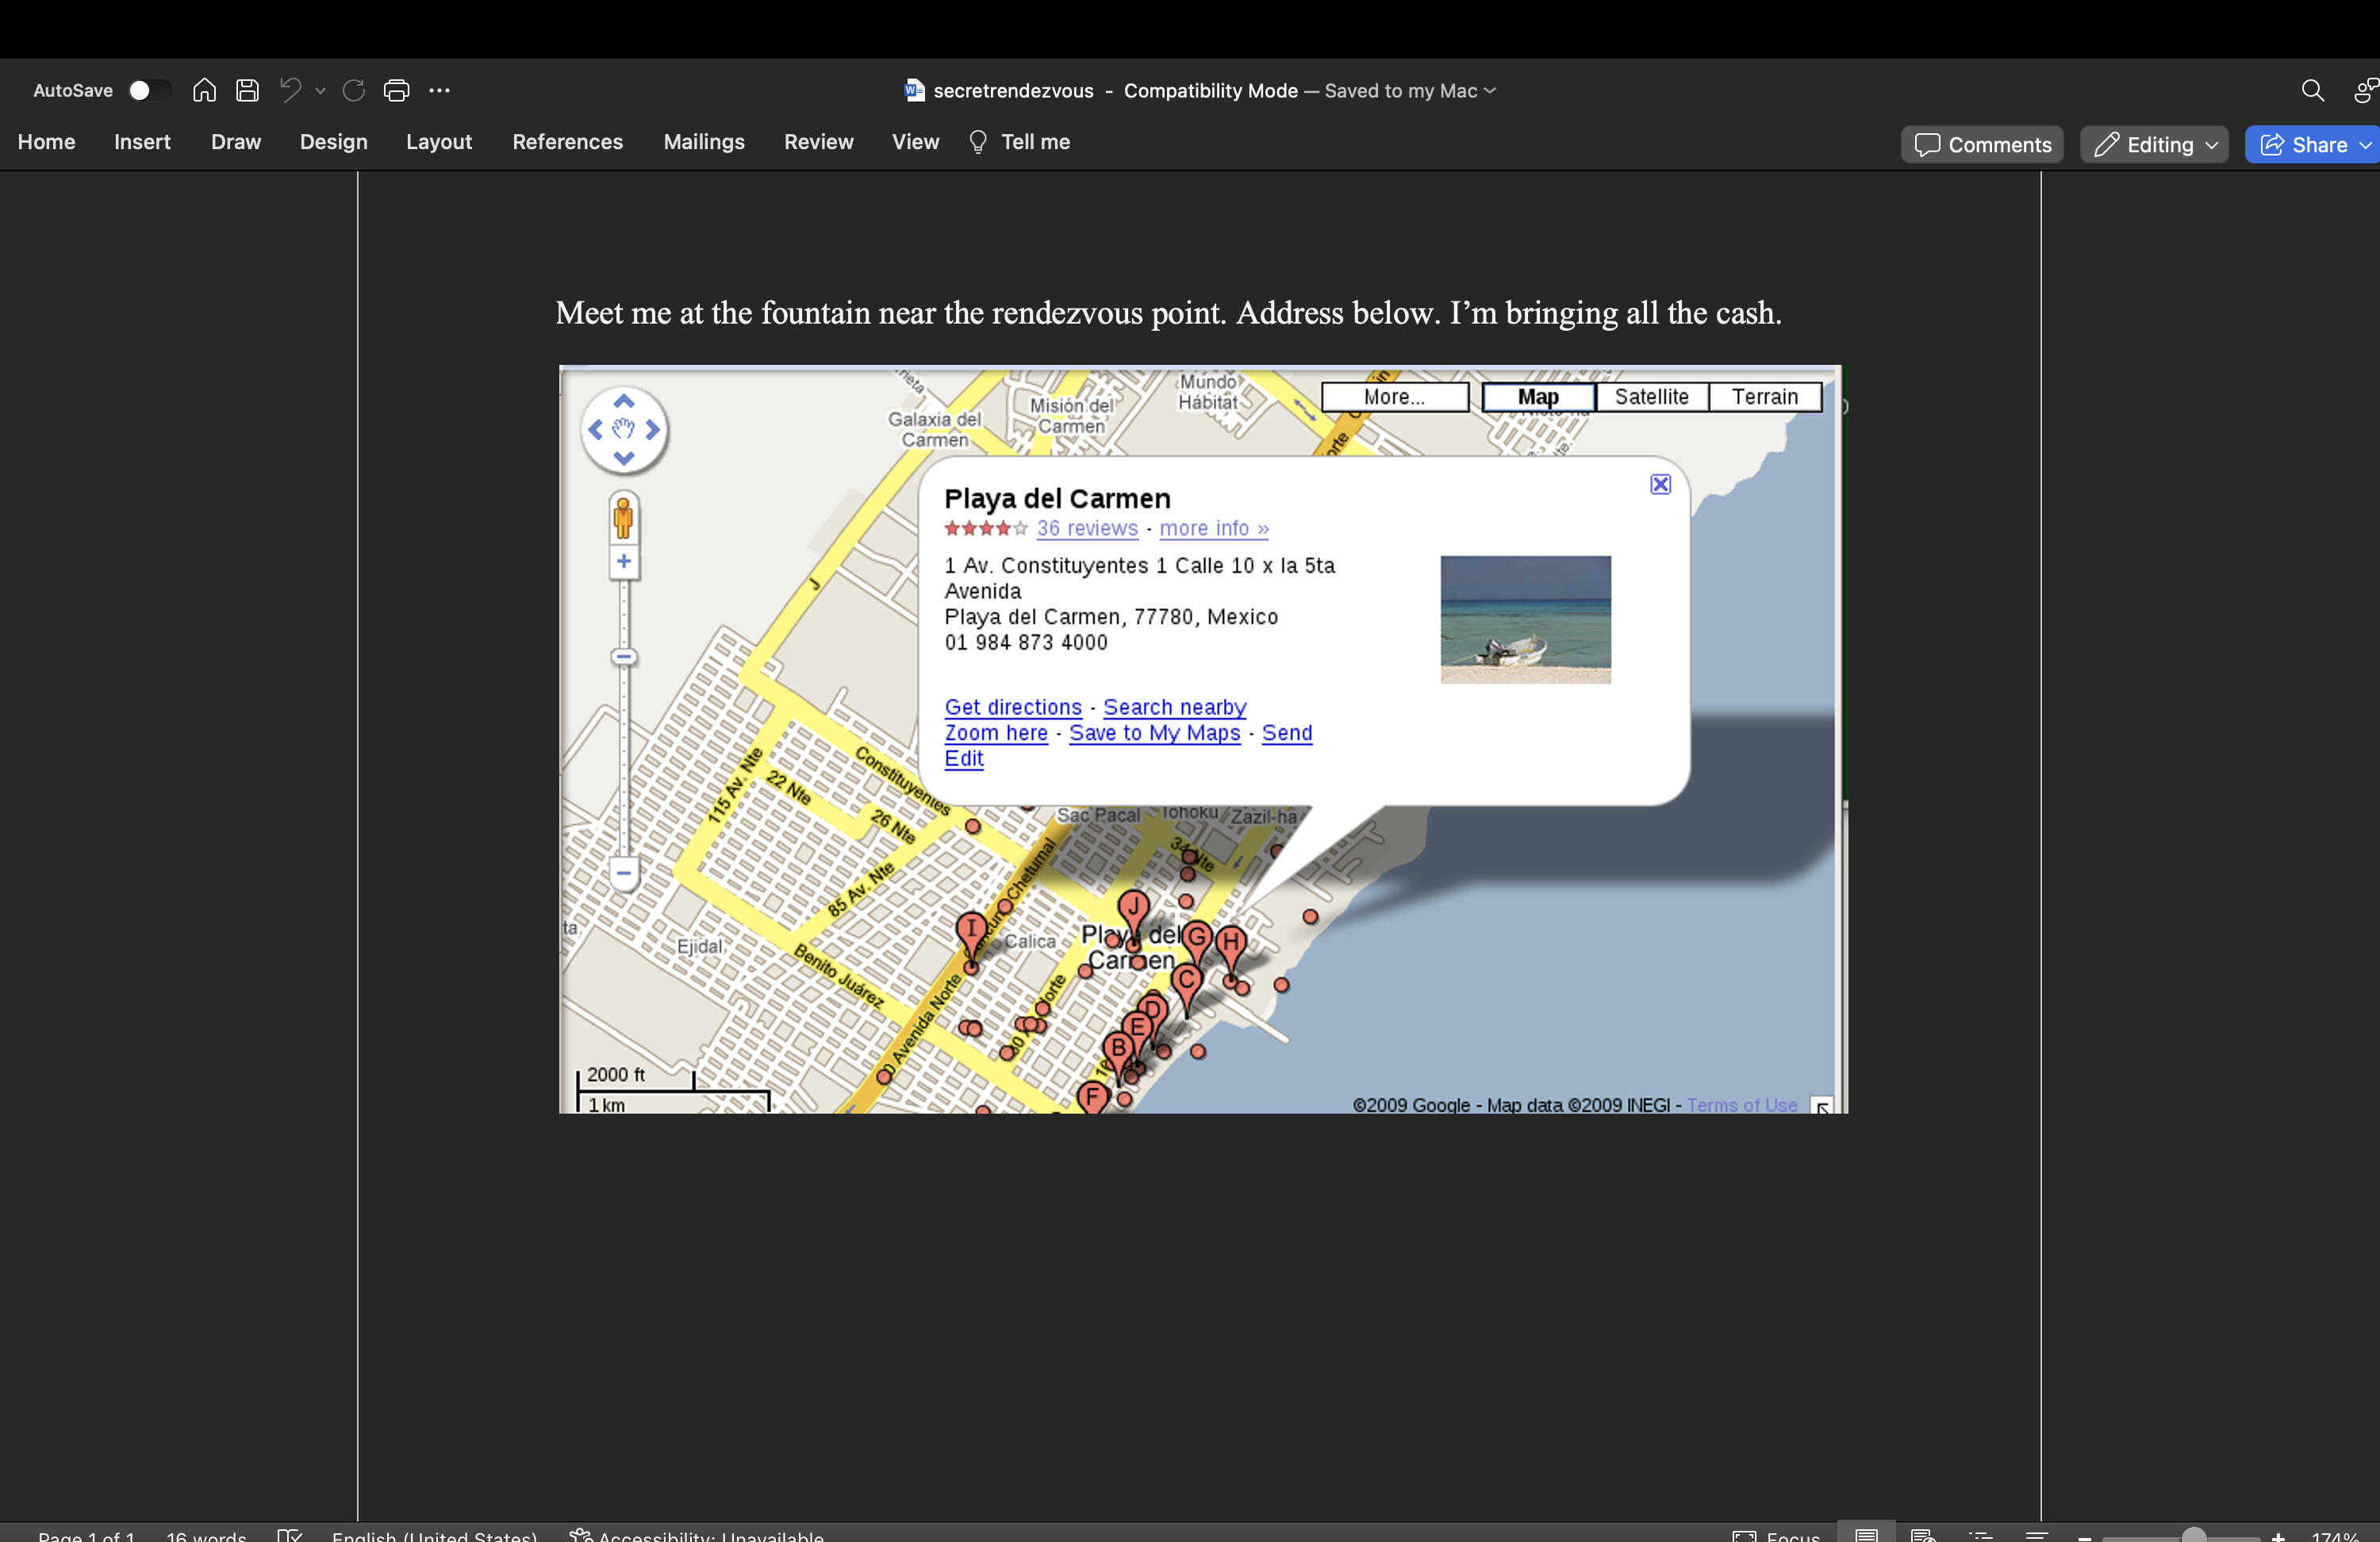
Task: Click the search magnifier icon
Action: 2312,91
